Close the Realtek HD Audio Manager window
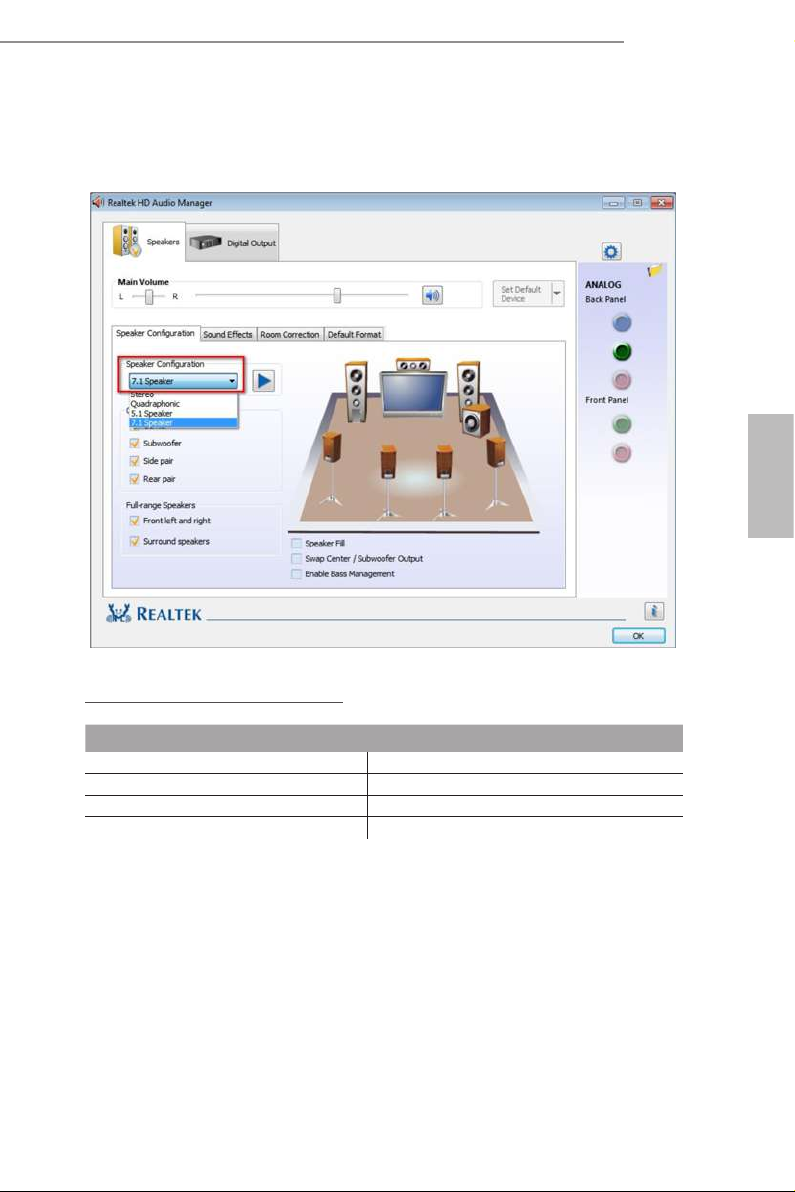The height and width of the screenshot is (1192, 795). click(662, 203)
